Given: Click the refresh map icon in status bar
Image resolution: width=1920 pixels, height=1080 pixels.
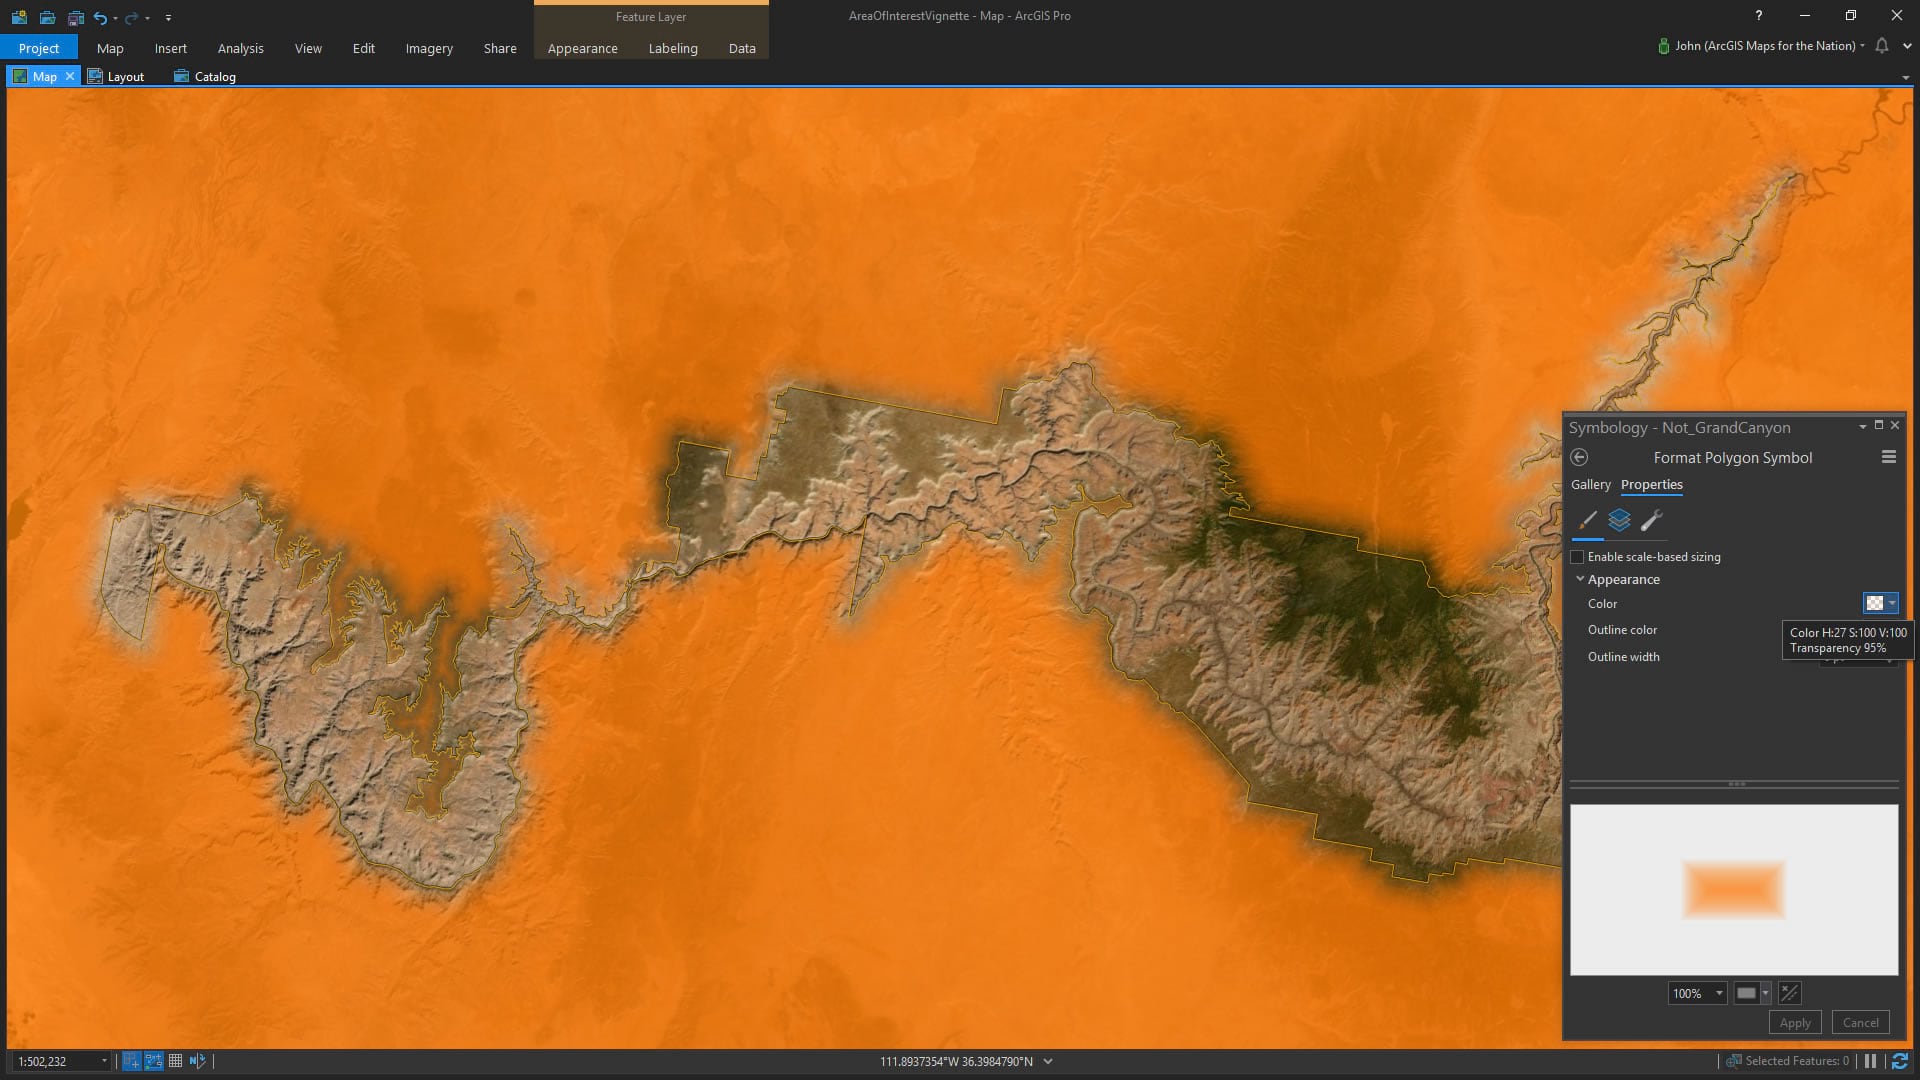Looking at the screenshot, I should [1899, 1061].
